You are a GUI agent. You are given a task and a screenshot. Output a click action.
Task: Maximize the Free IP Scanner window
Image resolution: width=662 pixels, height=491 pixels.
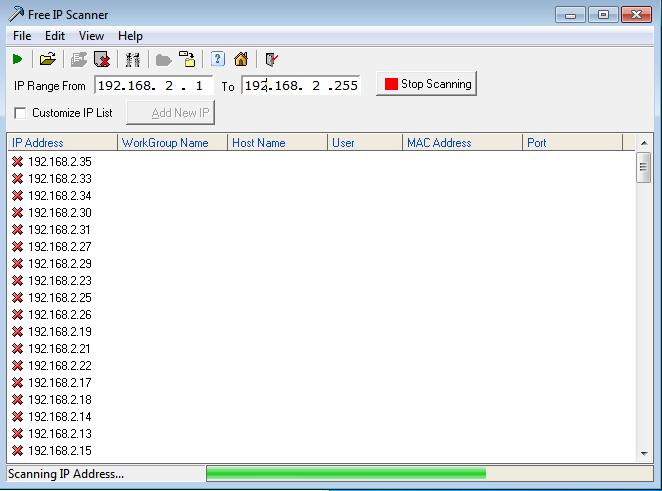pos(603,15)
